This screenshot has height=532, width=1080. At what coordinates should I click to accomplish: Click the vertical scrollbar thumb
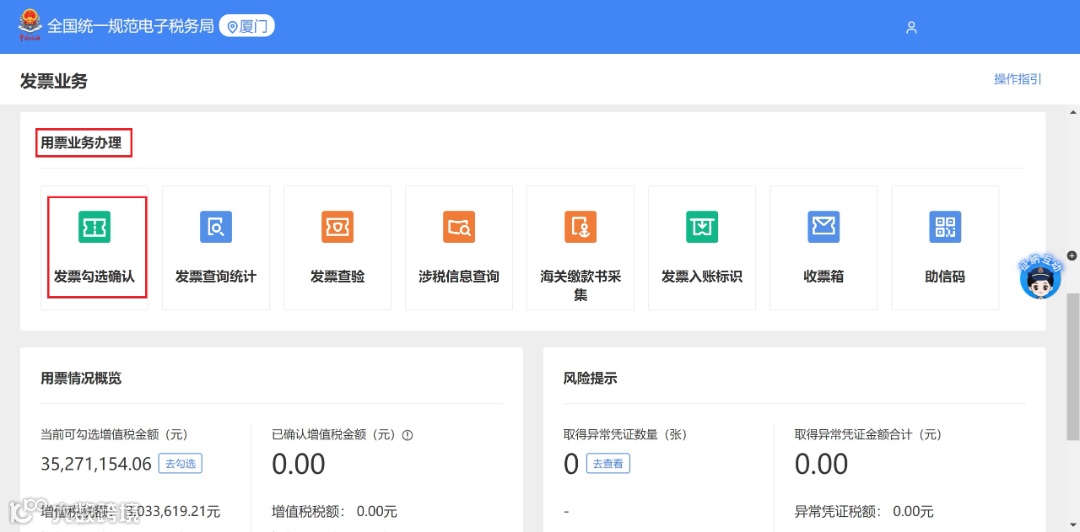click(1072, 366)
